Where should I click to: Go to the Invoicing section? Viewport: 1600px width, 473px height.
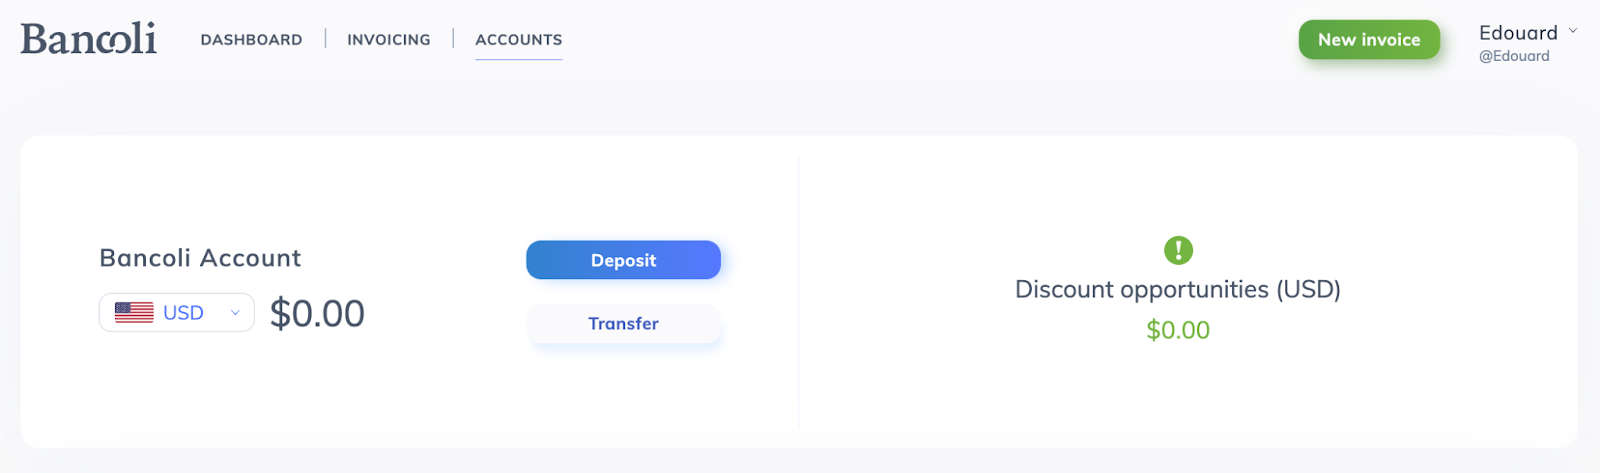(389, 40)
